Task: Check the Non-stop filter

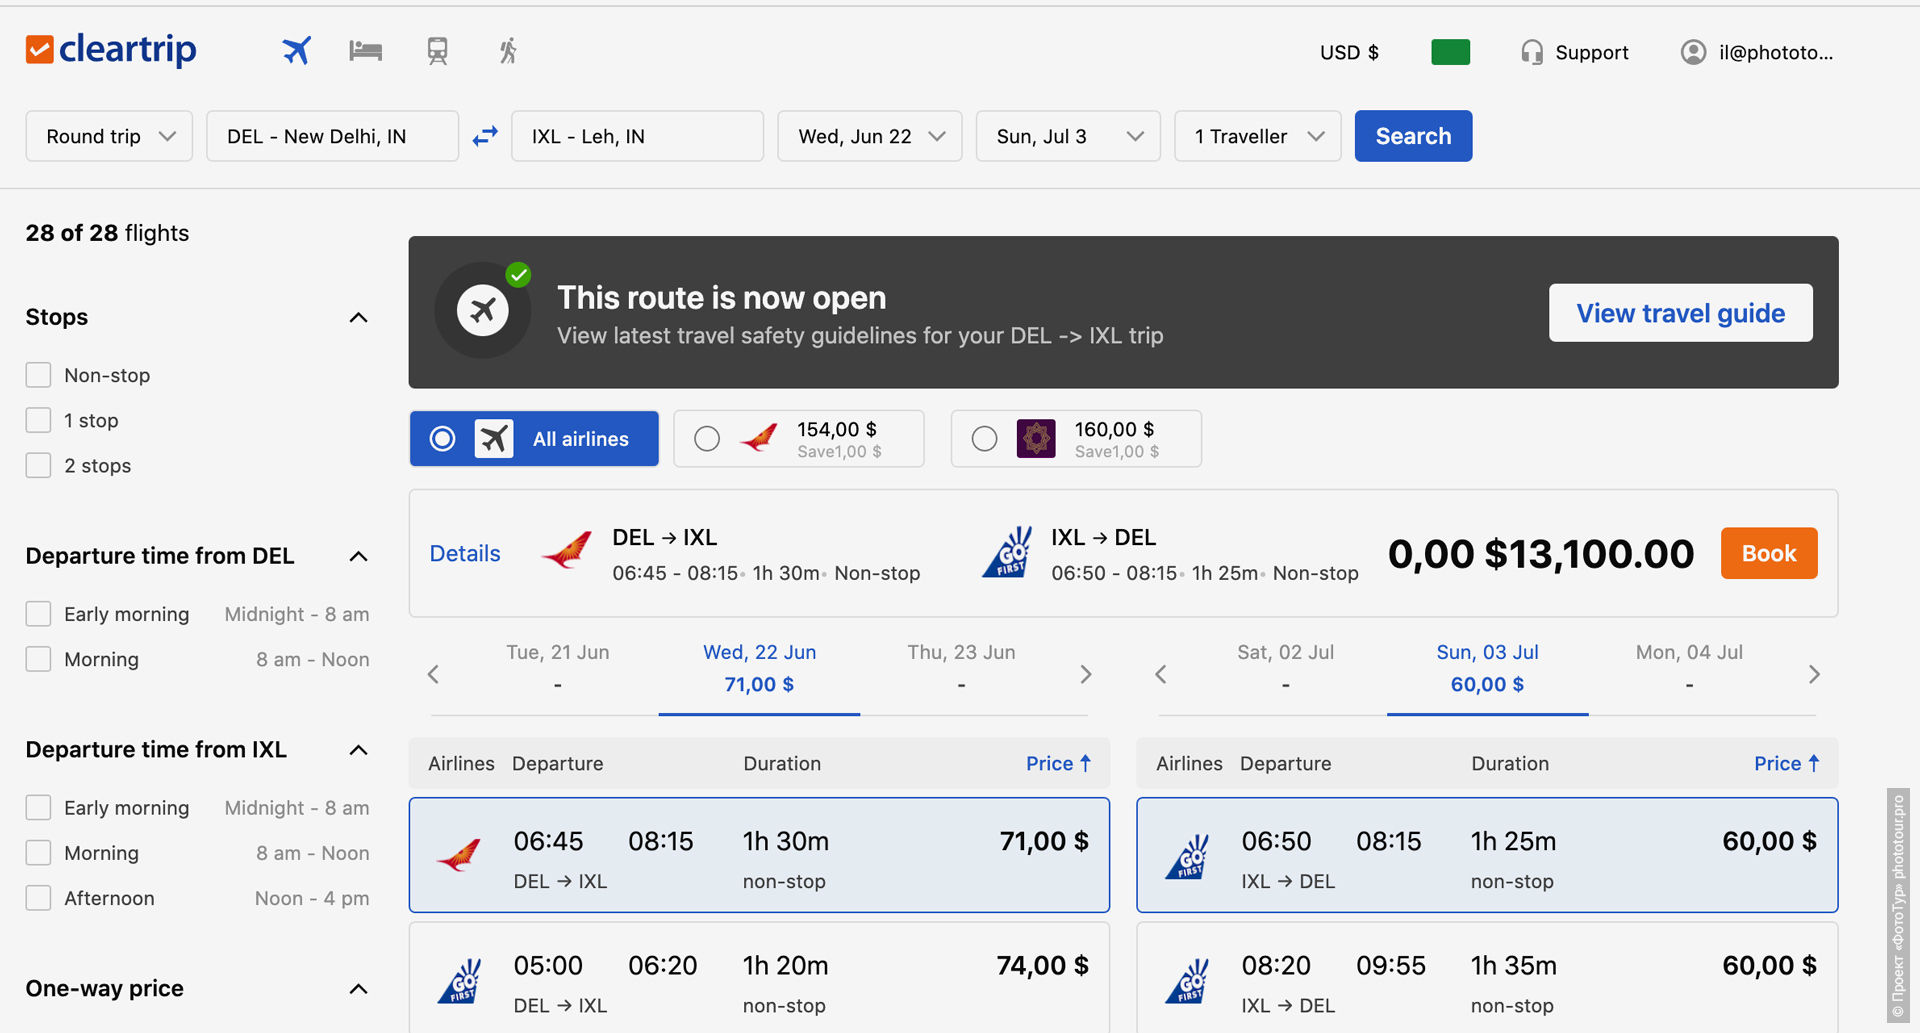Action: click(x=38, y=375)
